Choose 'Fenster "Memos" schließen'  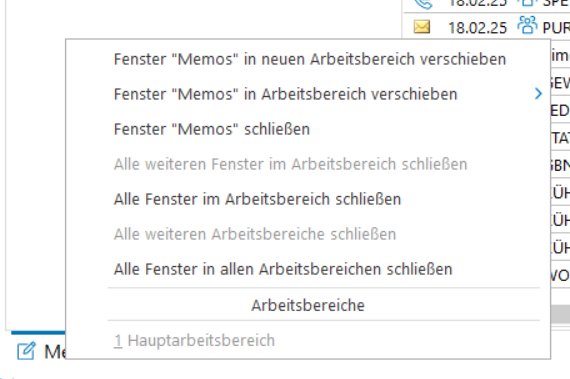click(212, 129)
